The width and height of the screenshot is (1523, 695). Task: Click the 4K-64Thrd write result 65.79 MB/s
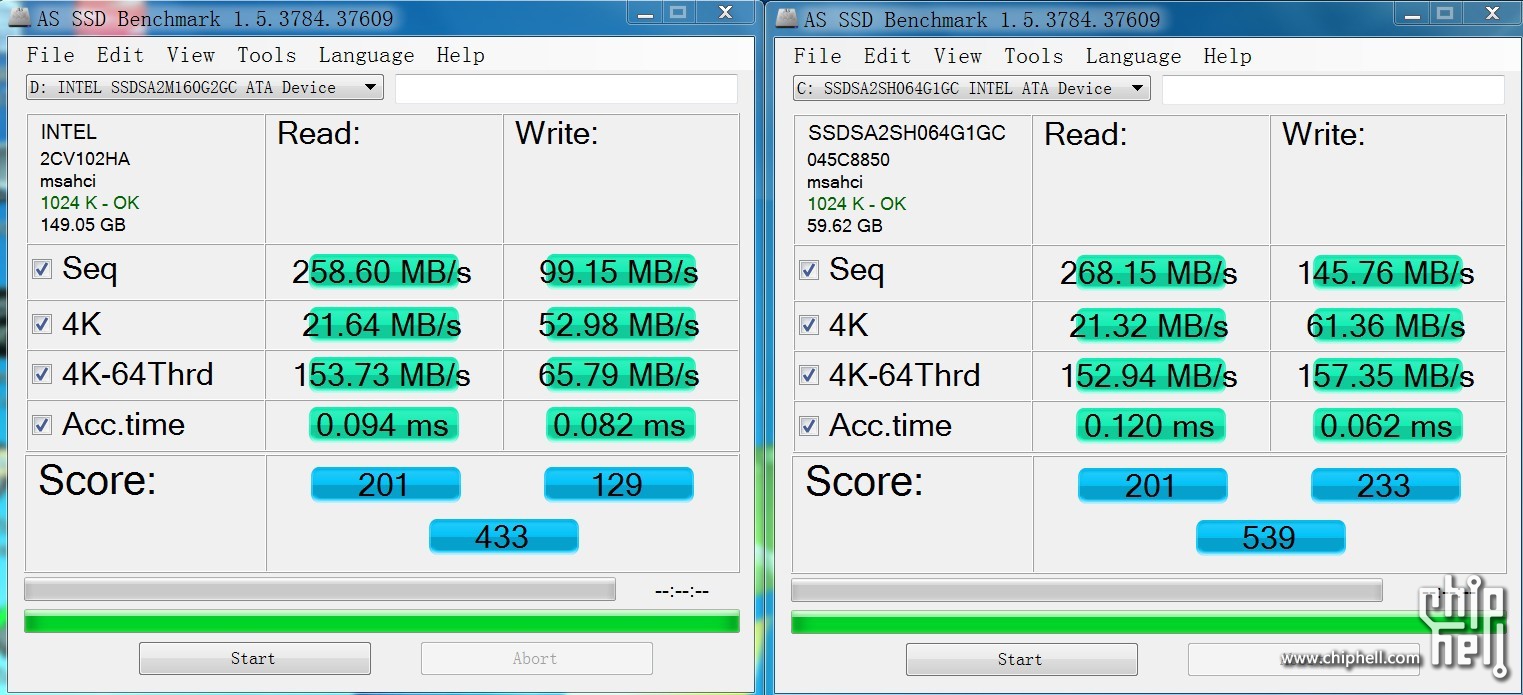click(619, 375)
